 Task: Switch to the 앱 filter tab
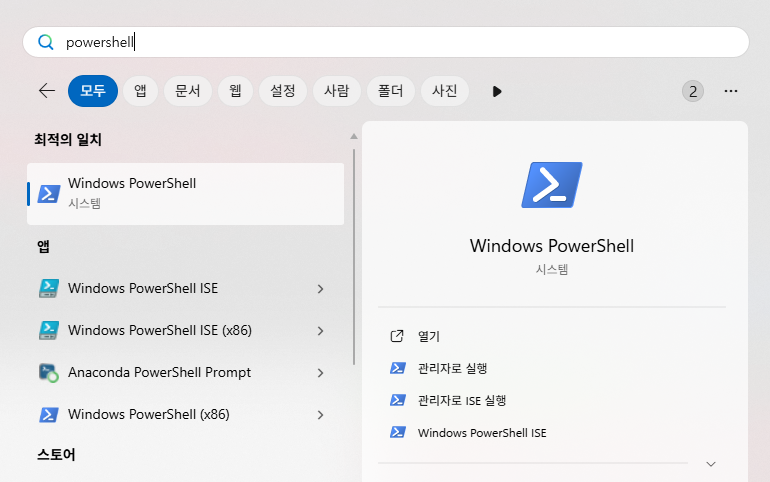140,91
